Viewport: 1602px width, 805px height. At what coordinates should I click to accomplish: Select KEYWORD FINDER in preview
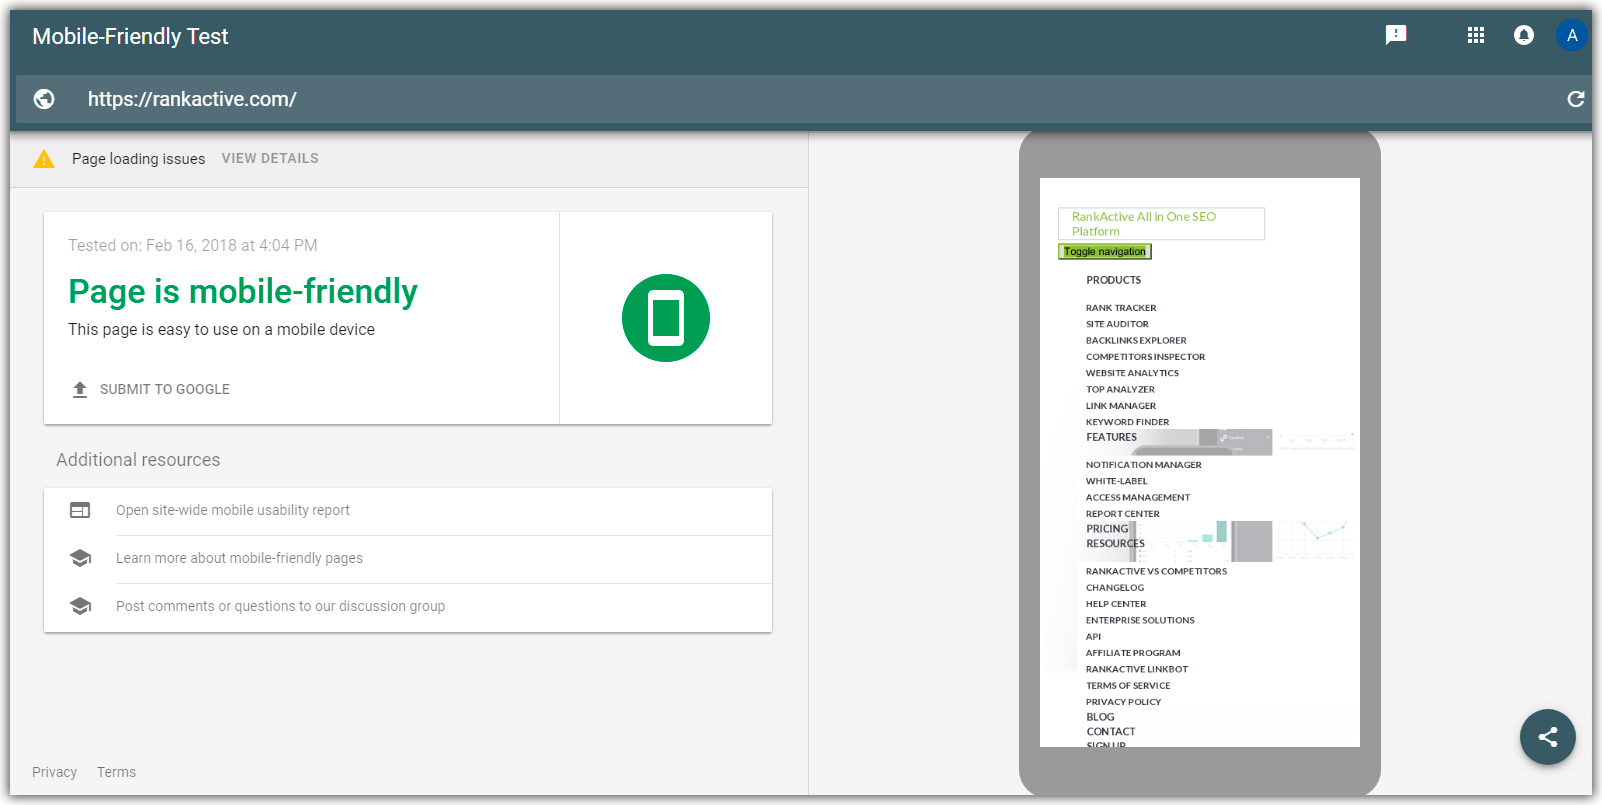[1127, 422]
